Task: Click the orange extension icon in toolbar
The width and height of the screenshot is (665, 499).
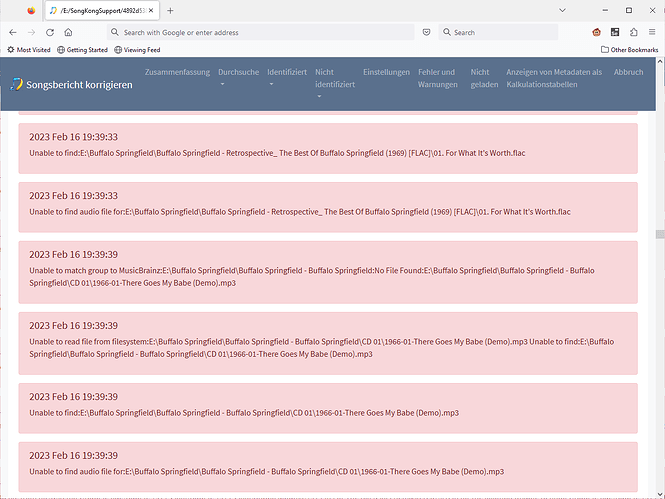Action: click(596, 32)
